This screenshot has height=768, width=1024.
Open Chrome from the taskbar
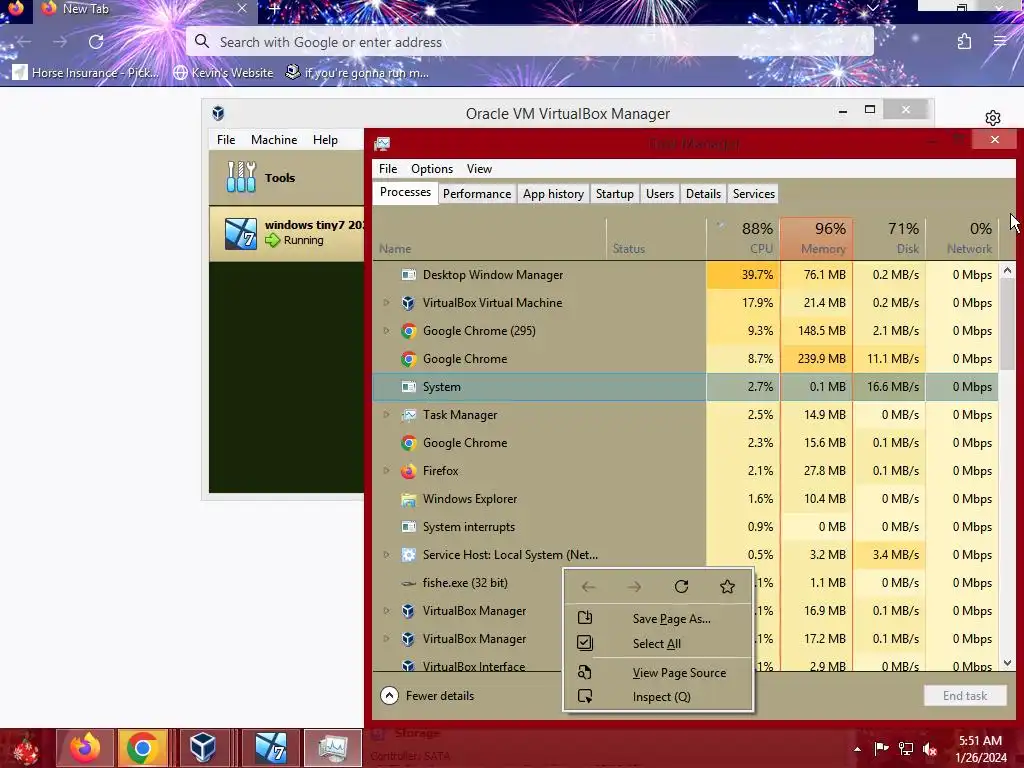[x=142, y=748]
